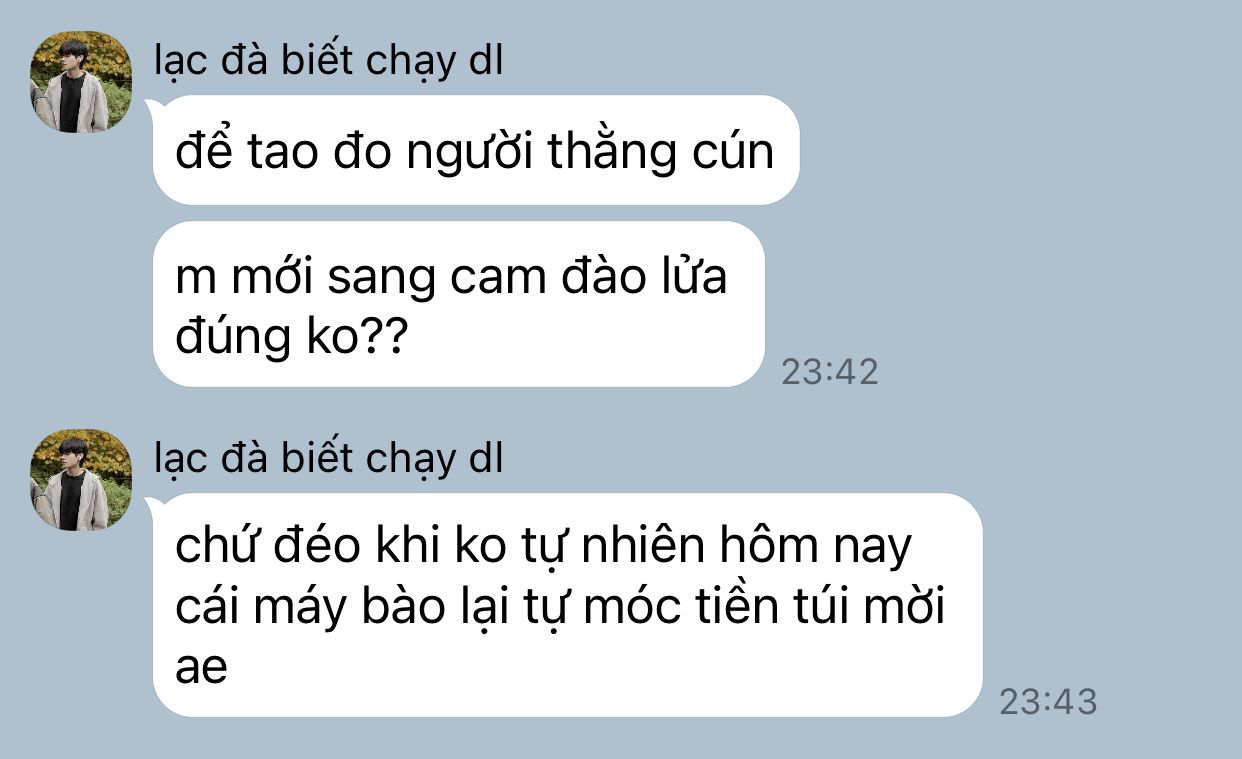The image size is (1242, 759).
Task: Select sender name above the 23:43 message
Action: click(x=329, y=460)
